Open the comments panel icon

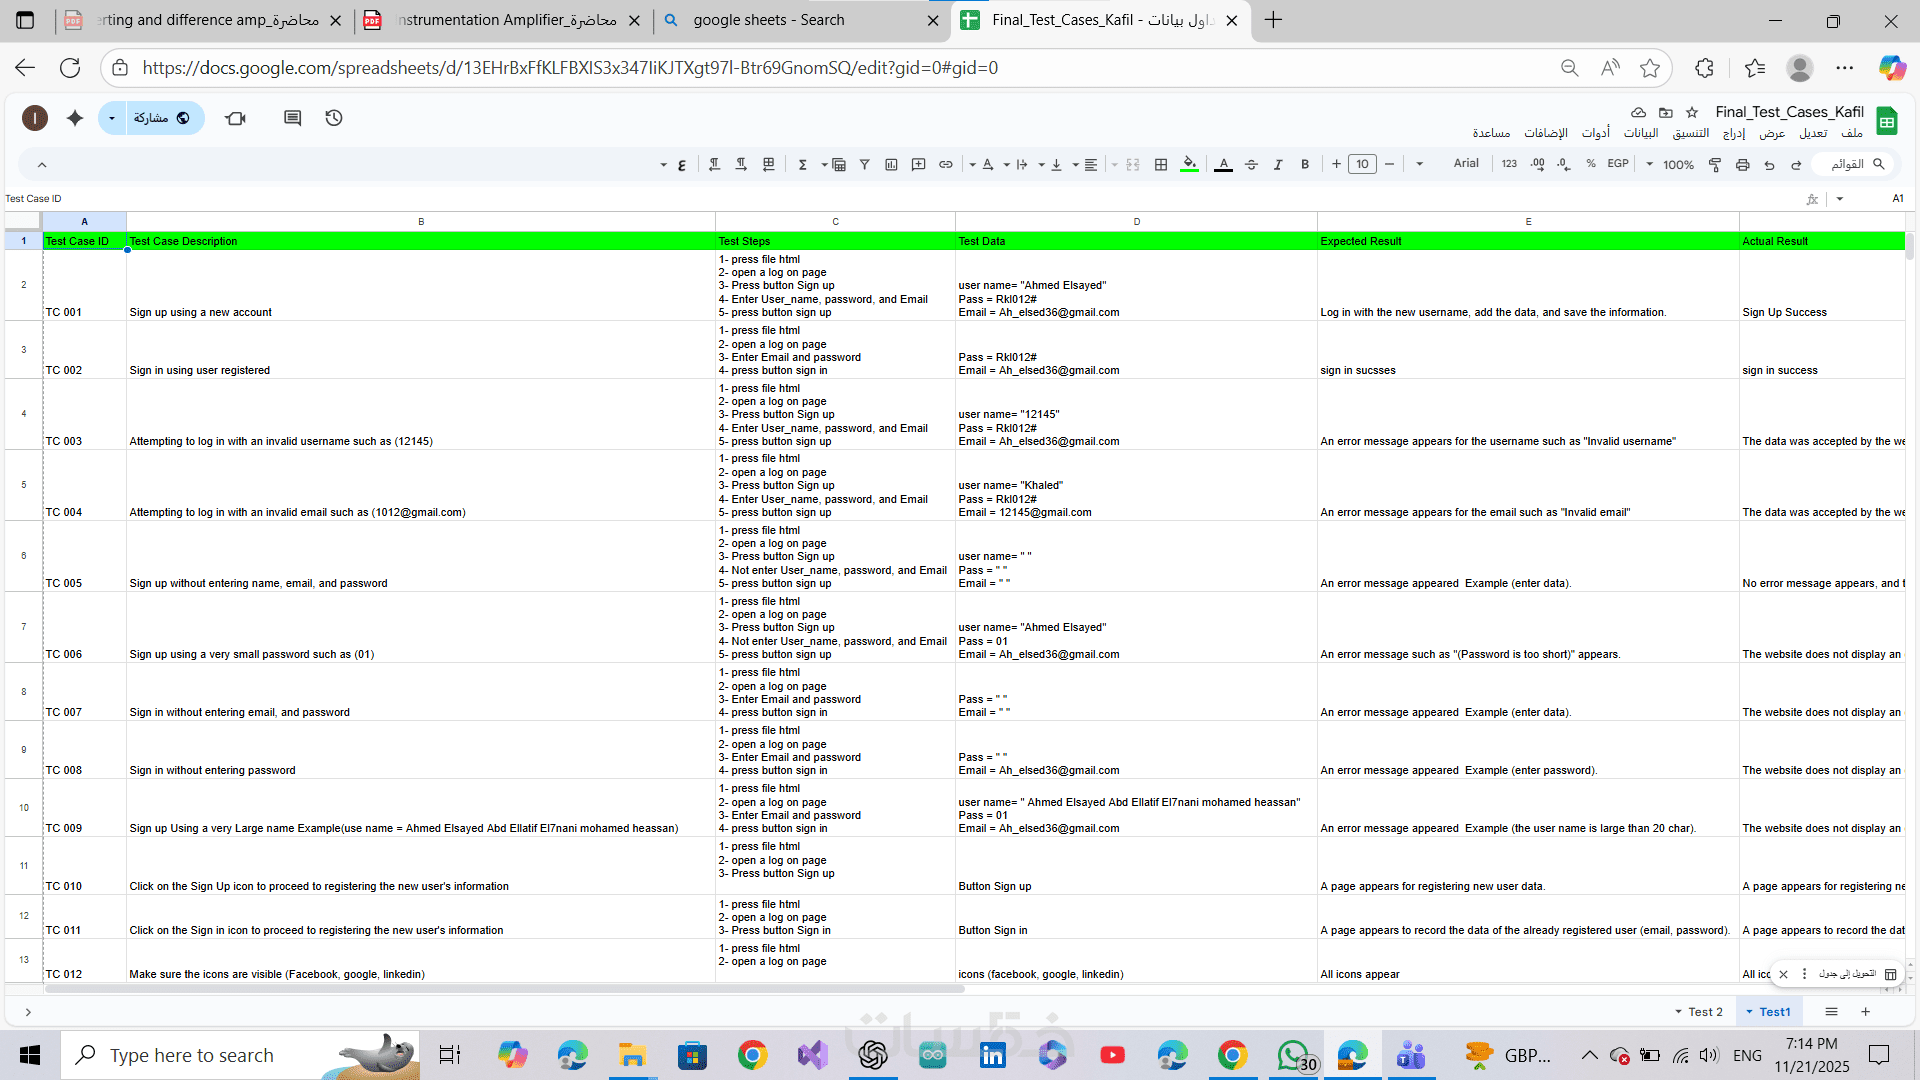pyautogui.click(x=292, y=118)
